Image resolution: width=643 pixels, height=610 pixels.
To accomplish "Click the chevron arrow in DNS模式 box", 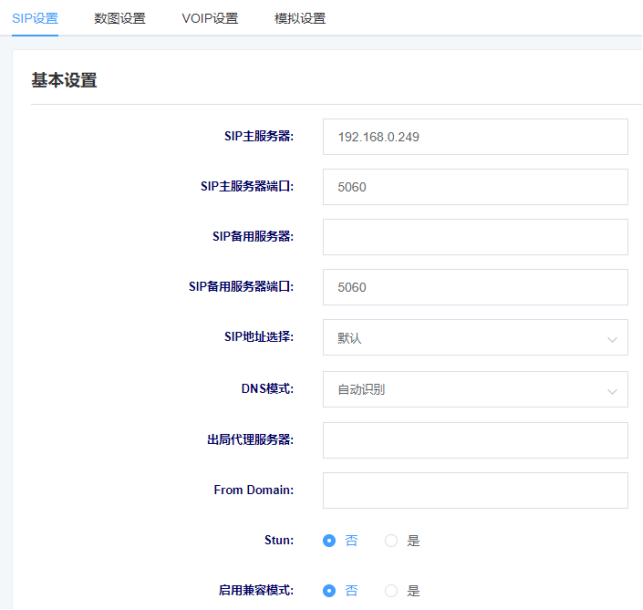I will click(612, 391).
